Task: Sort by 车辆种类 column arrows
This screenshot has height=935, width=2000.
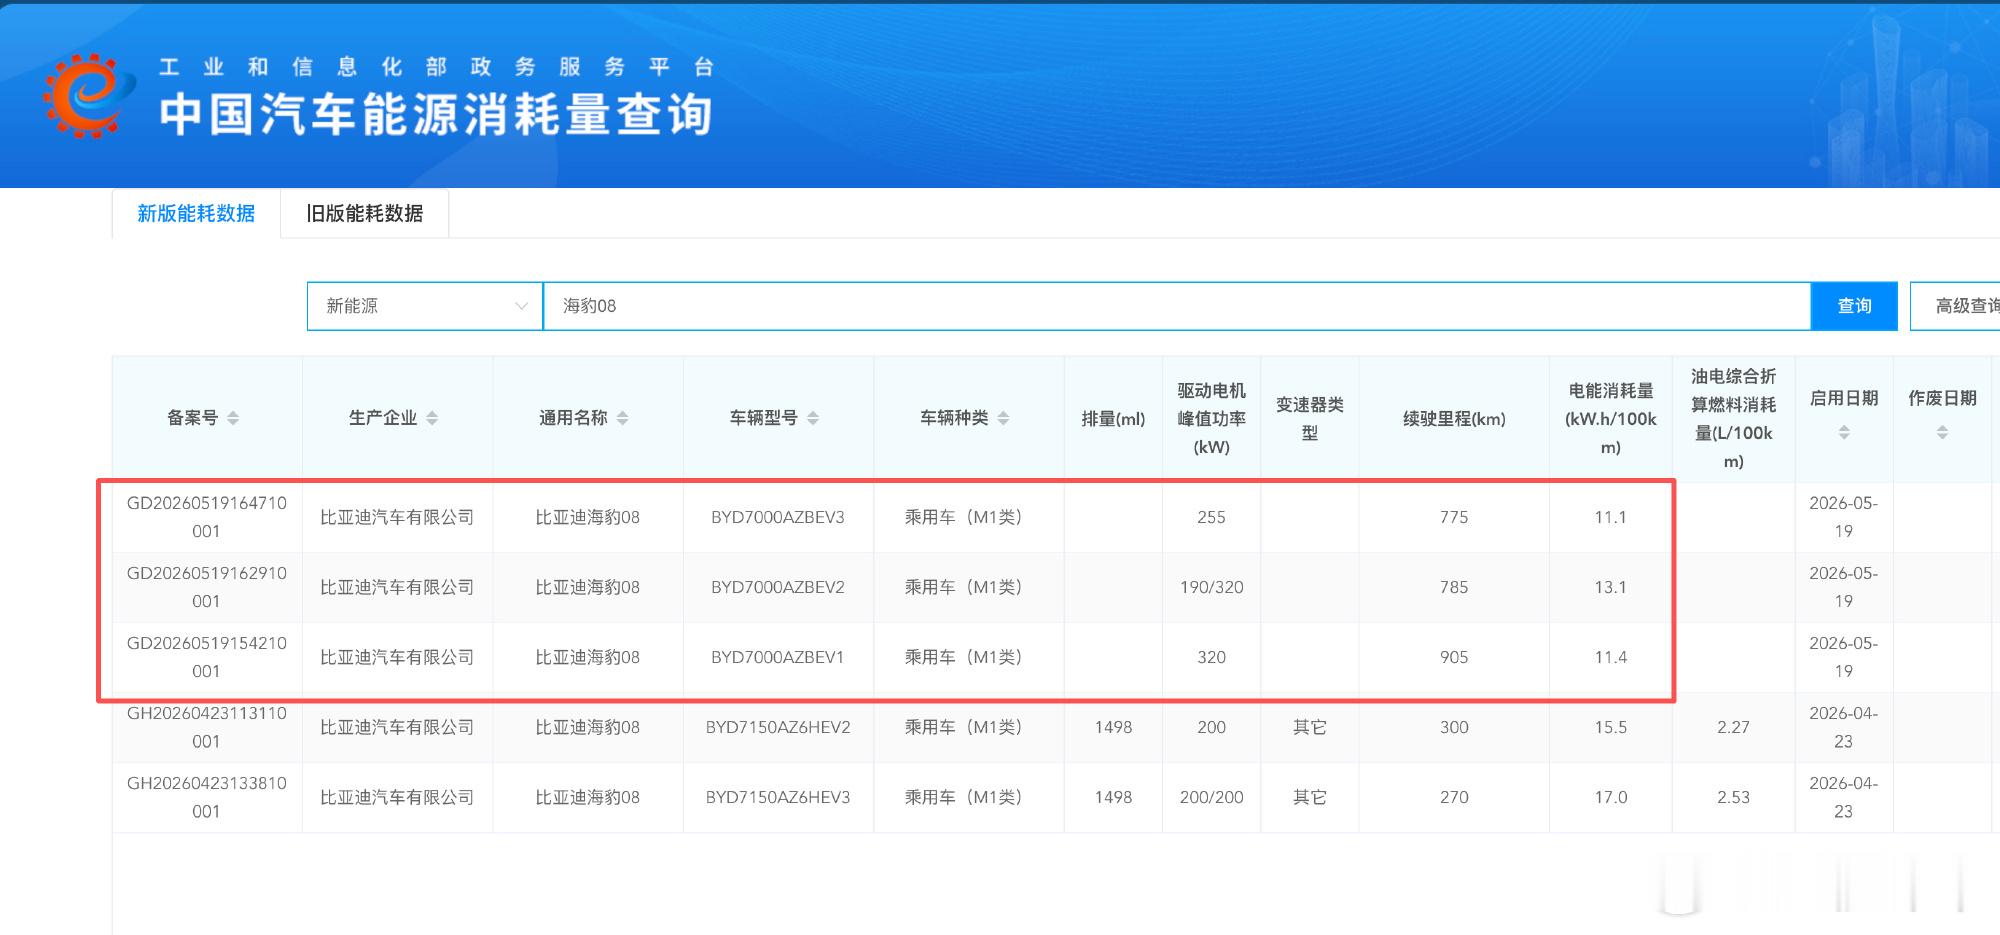Action: point(1003,418)
